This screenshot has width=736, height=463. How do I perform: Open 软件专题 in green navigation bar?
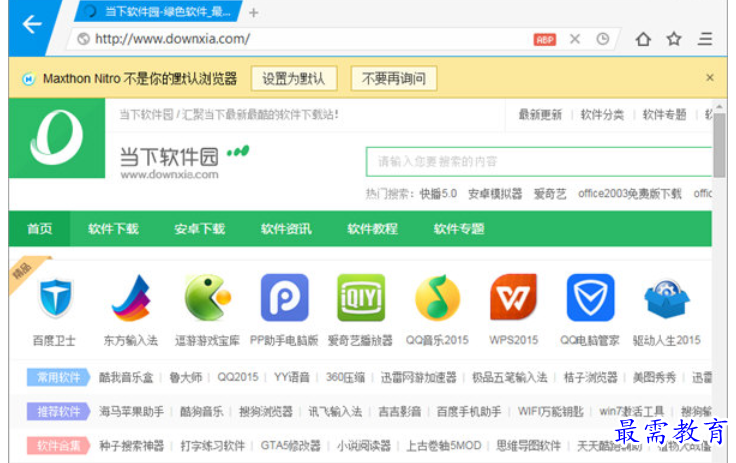pyautogui.click(x=459, y=229)
